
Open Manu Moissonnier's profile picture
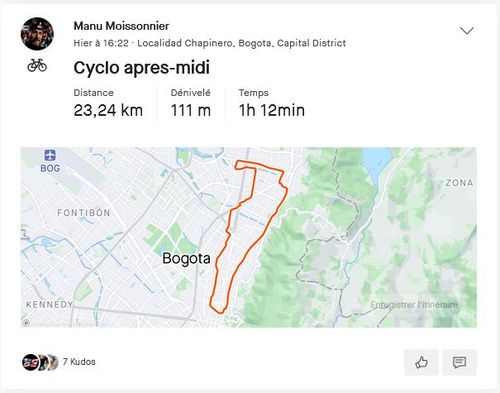[x=37, y=34]
